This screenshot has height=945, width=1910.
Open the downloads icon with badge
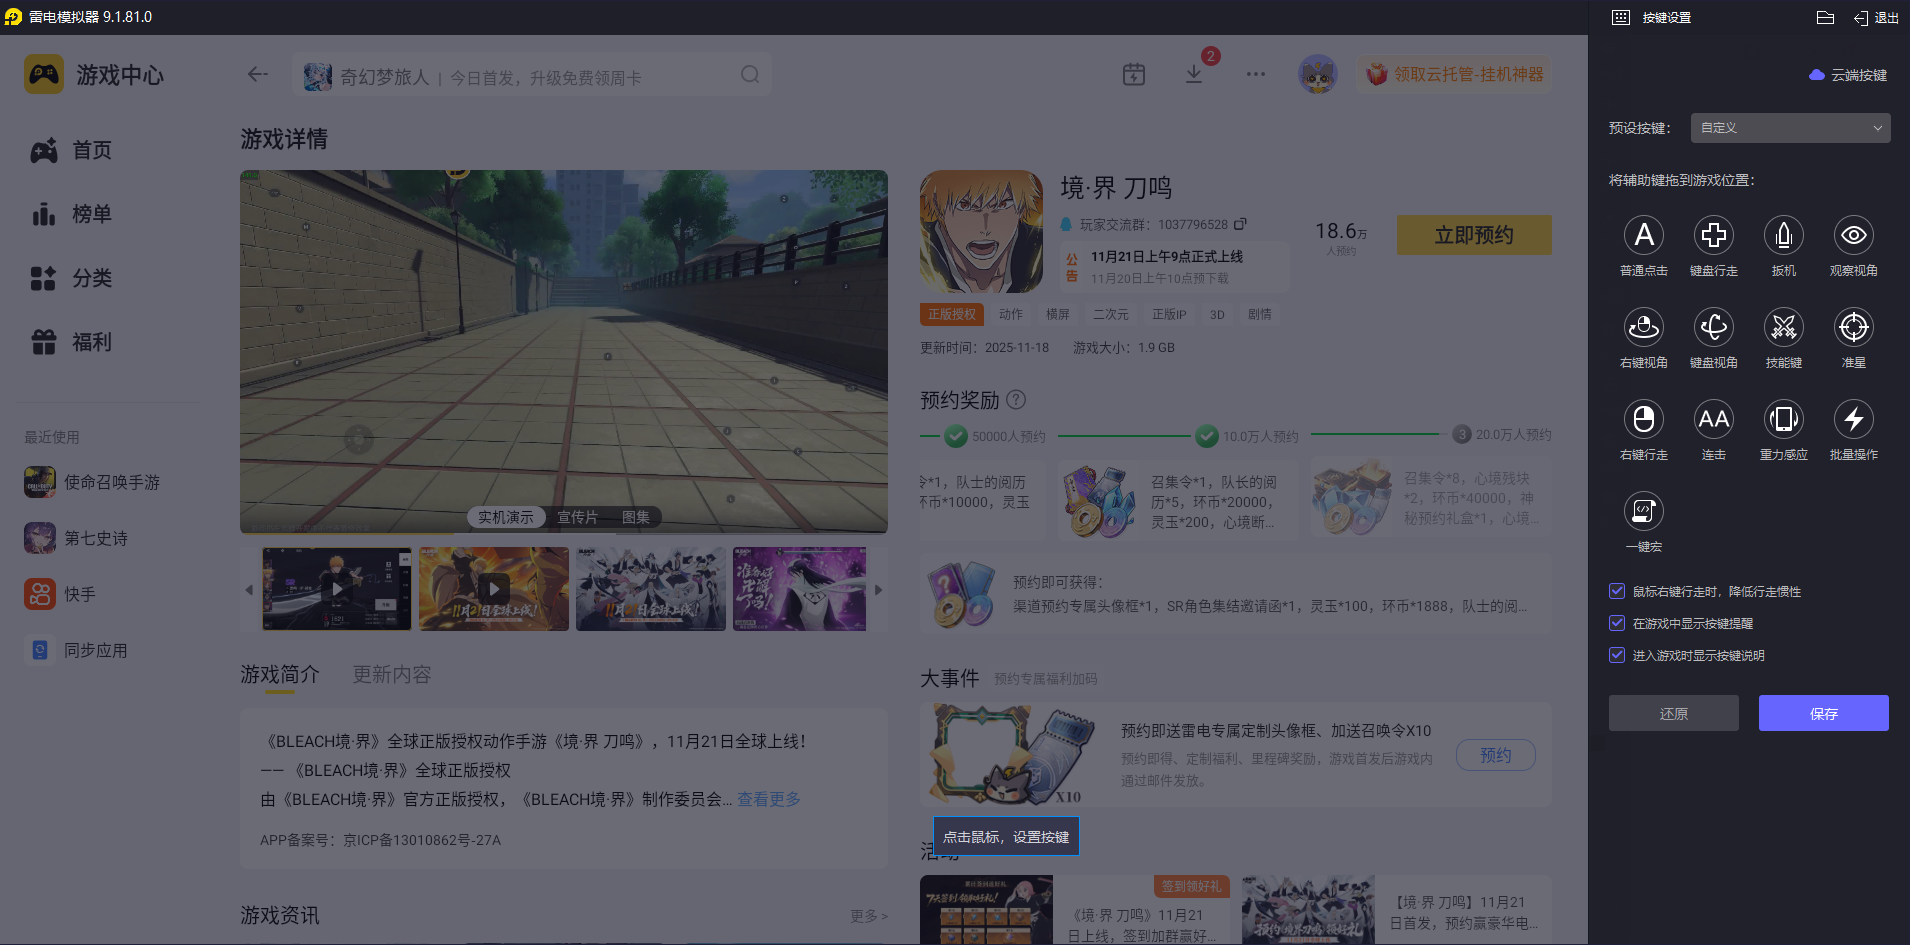coord(1194,74)
